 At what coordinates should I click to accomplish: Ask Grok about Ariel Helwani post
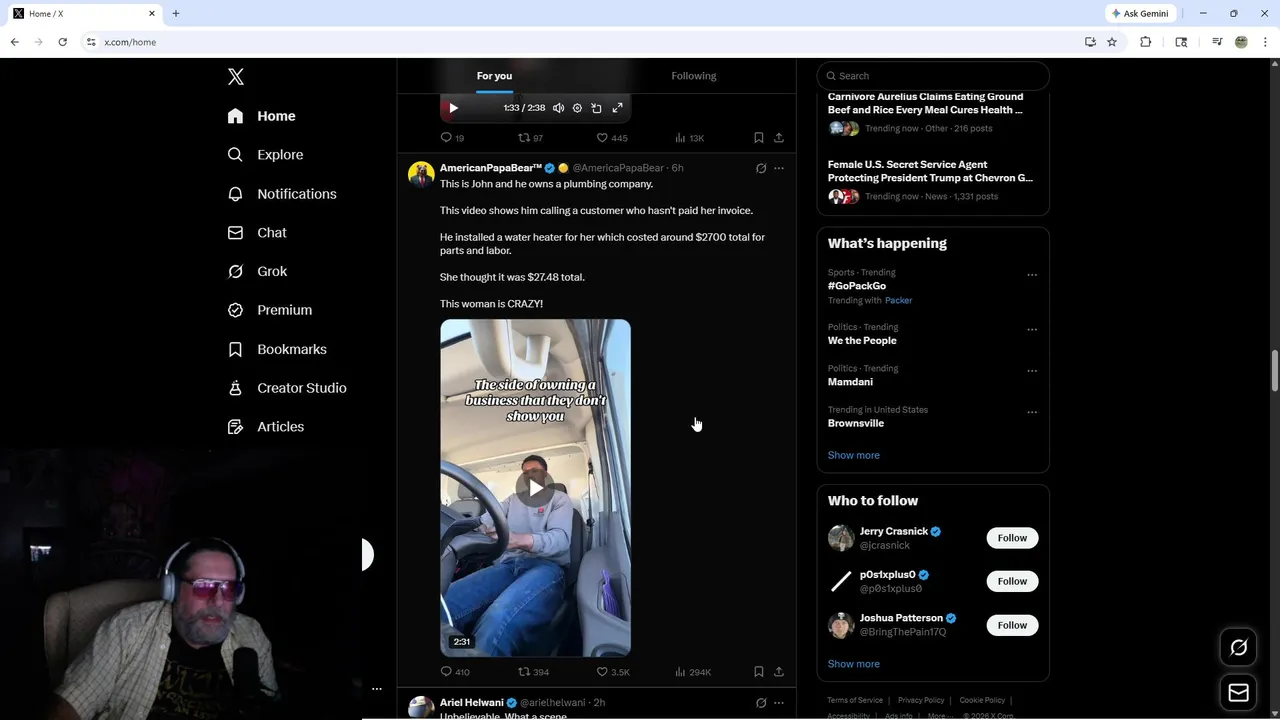pyautogui.click(x=761, y=703)
